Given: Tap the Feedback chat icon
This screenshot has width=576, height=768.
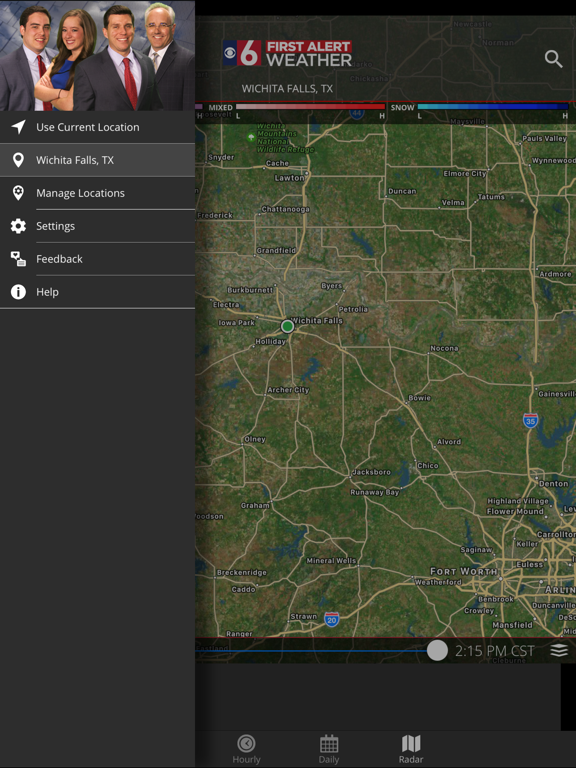Looking at the screenshot, I should tap(18, 259).
